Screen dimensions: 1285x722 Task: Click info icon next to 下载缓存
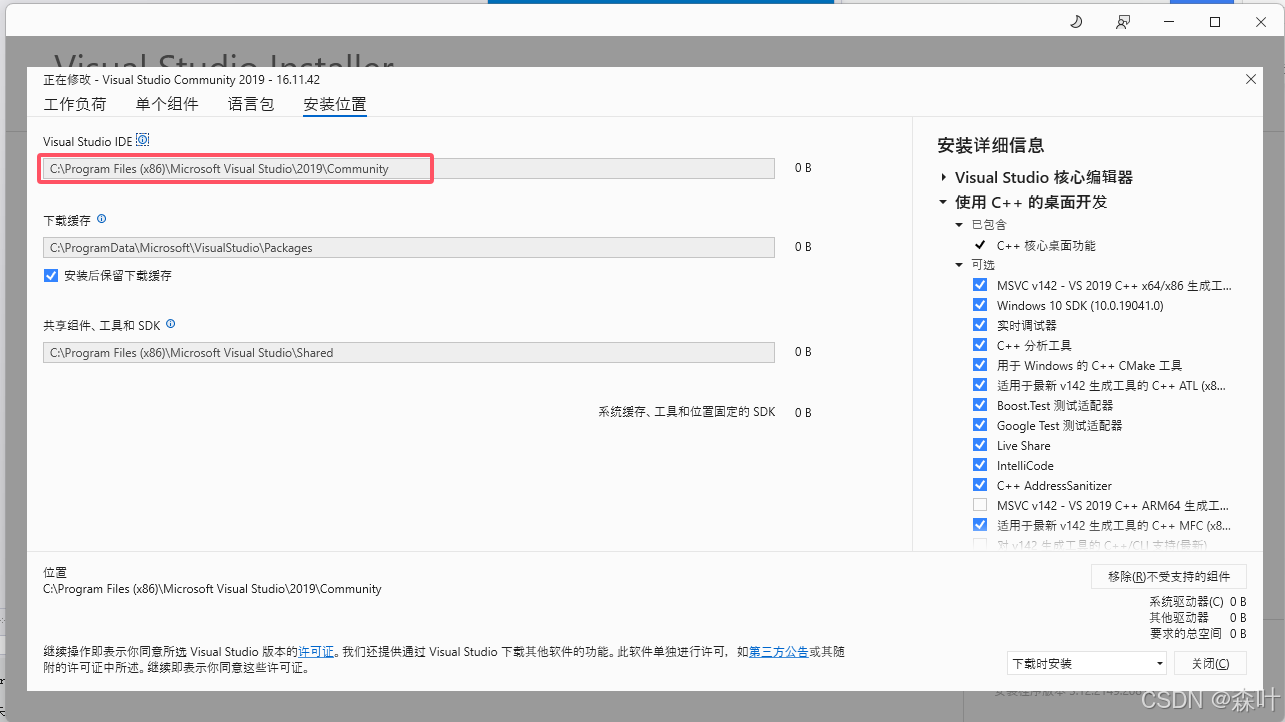(101, 219)
